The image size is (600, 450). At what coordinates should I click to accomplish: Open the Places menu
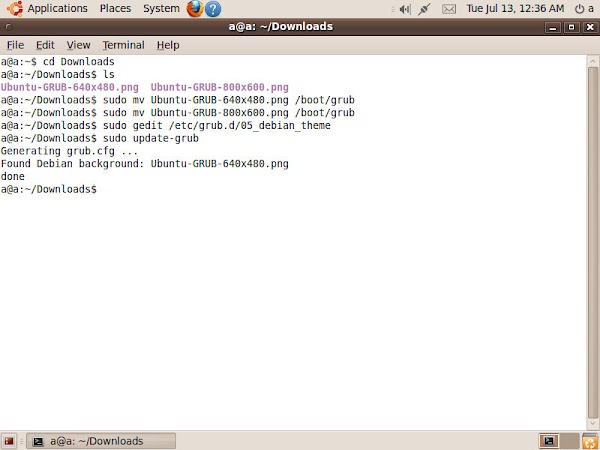point(115,8)
